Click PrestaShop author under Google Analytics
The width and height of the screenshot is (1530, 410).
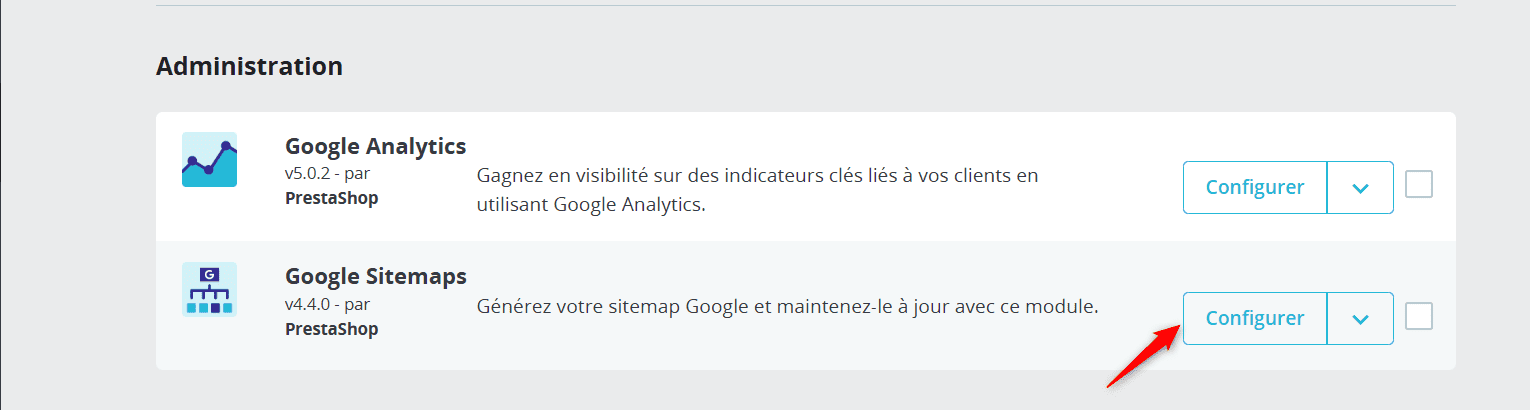332,198
